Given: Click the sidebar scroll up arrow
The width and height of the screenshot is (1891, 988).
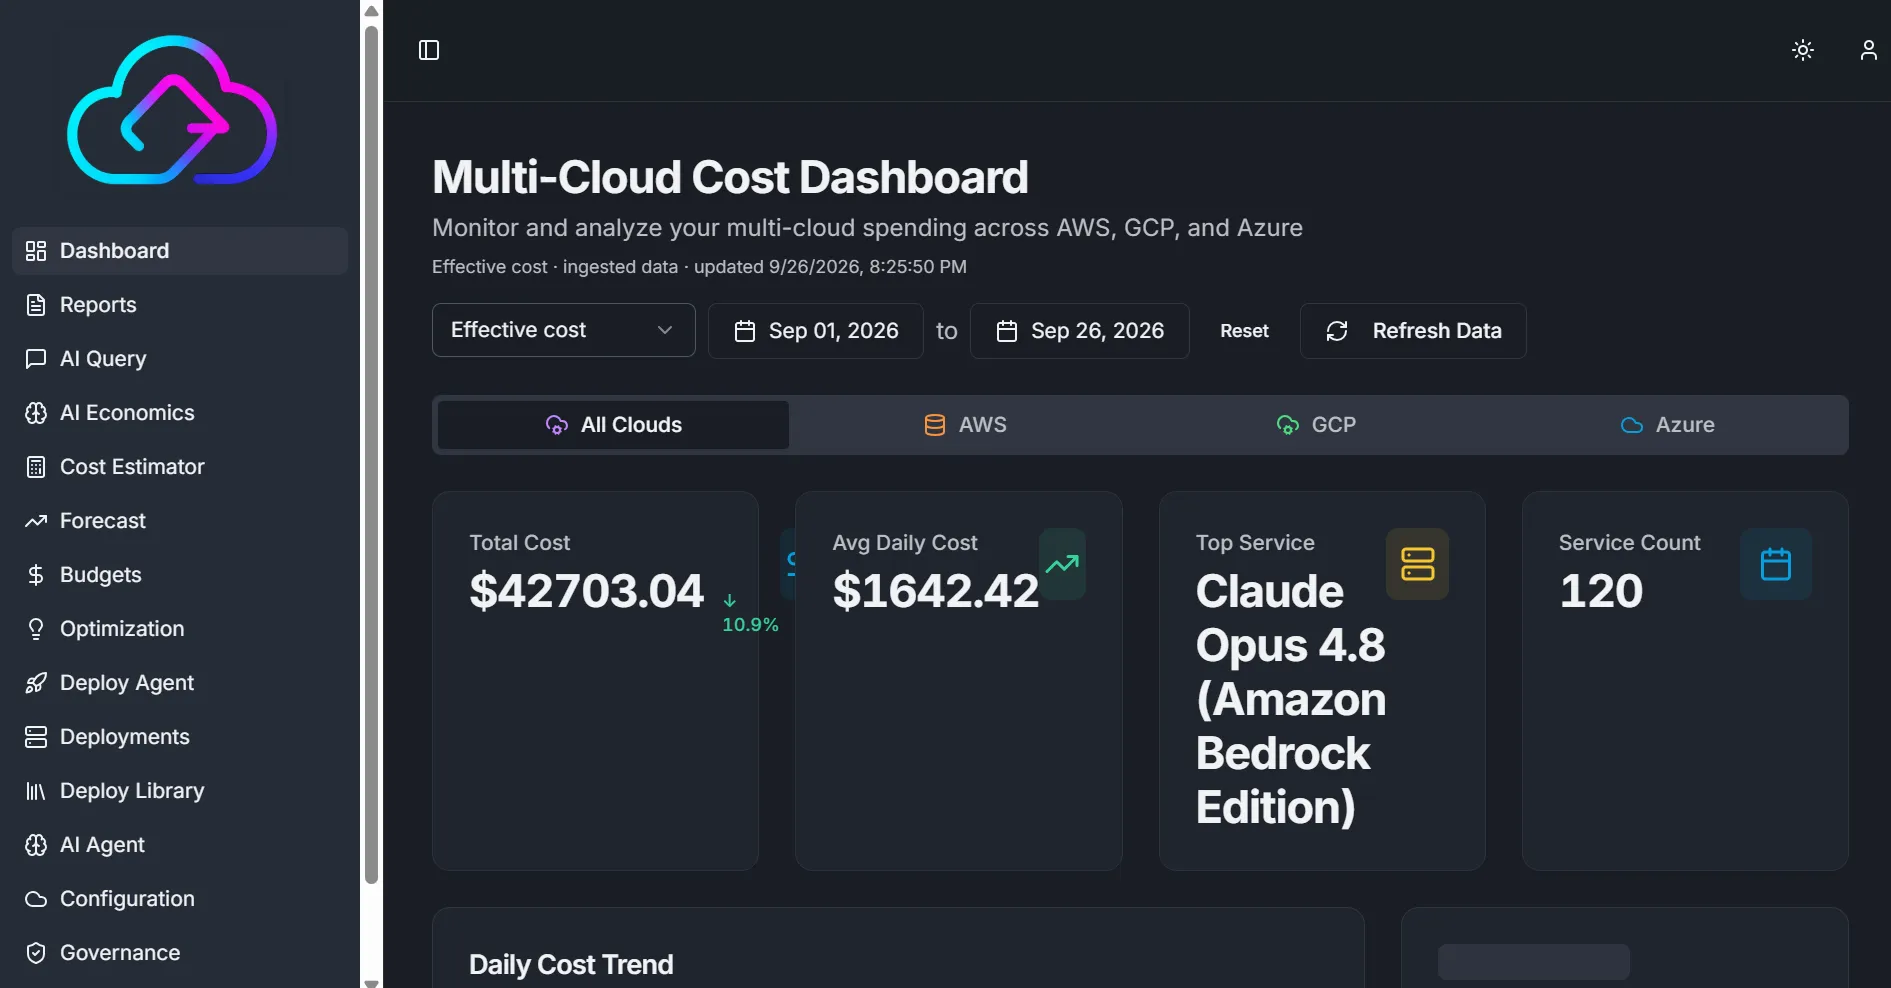Looking at the screenshot, I should pyautogui.click(x=371, y=12).
